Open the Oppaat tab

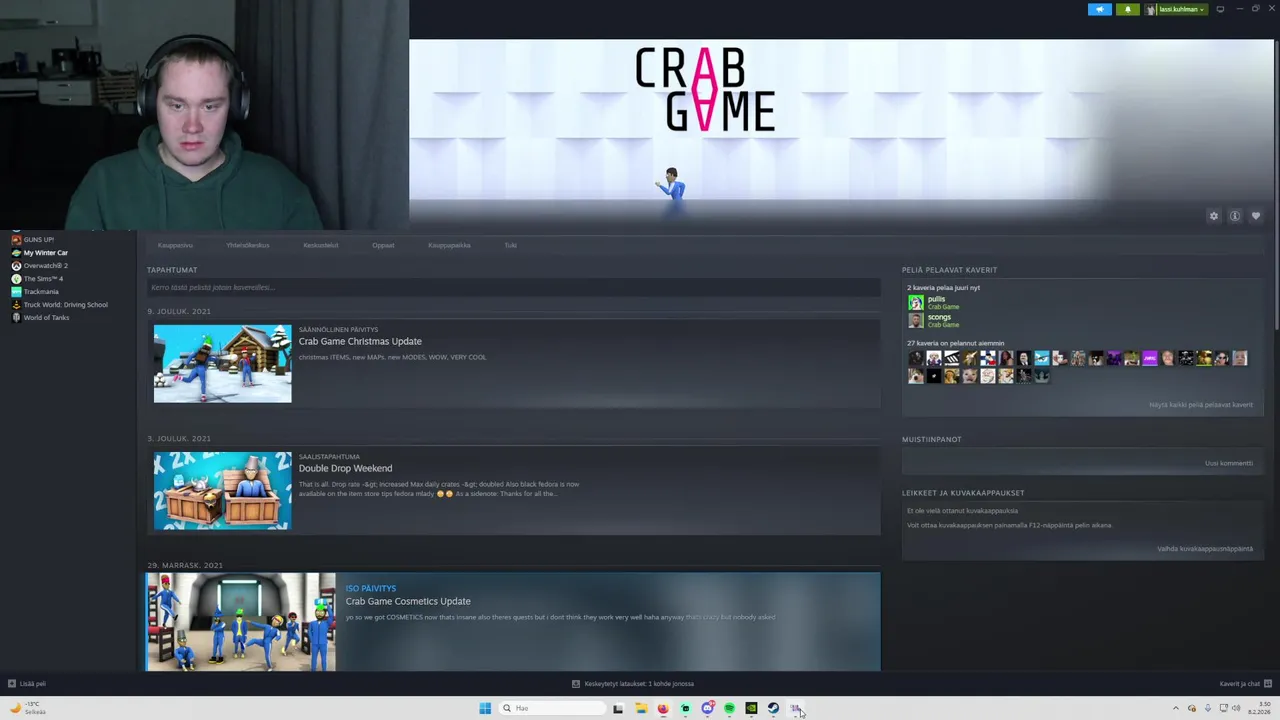383,245
